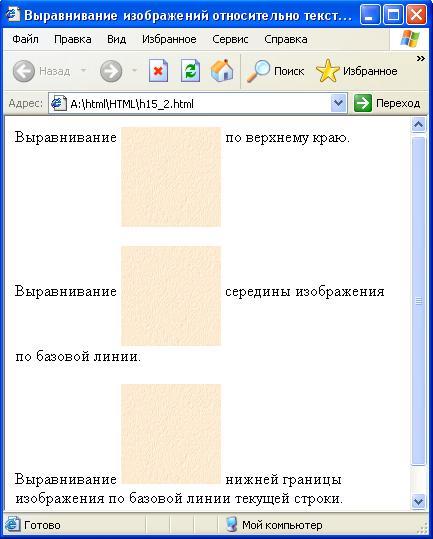Click the address field with h15_2.html path
This screenshot has width=433, height=539.
pos(197,103)
